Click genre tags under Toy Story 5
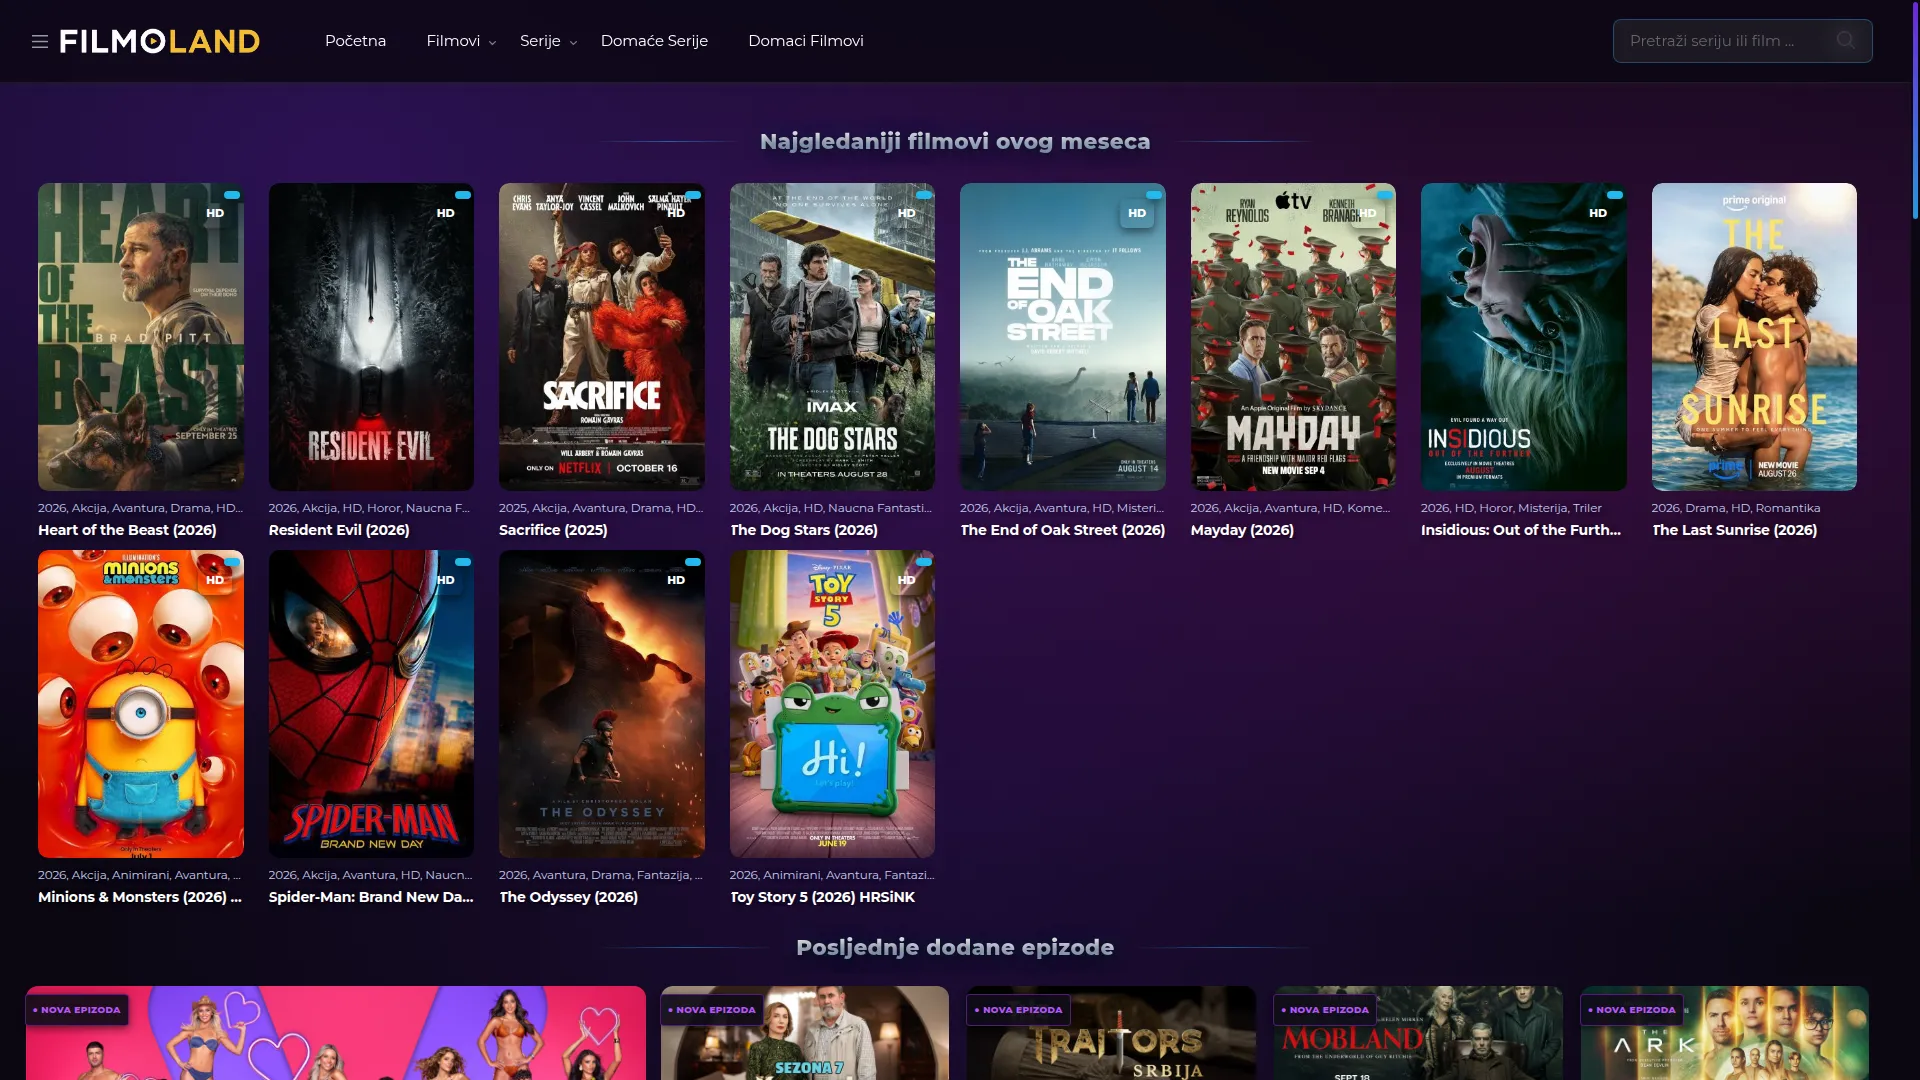The image size is (1920, 1080). (x=832, y=875)
